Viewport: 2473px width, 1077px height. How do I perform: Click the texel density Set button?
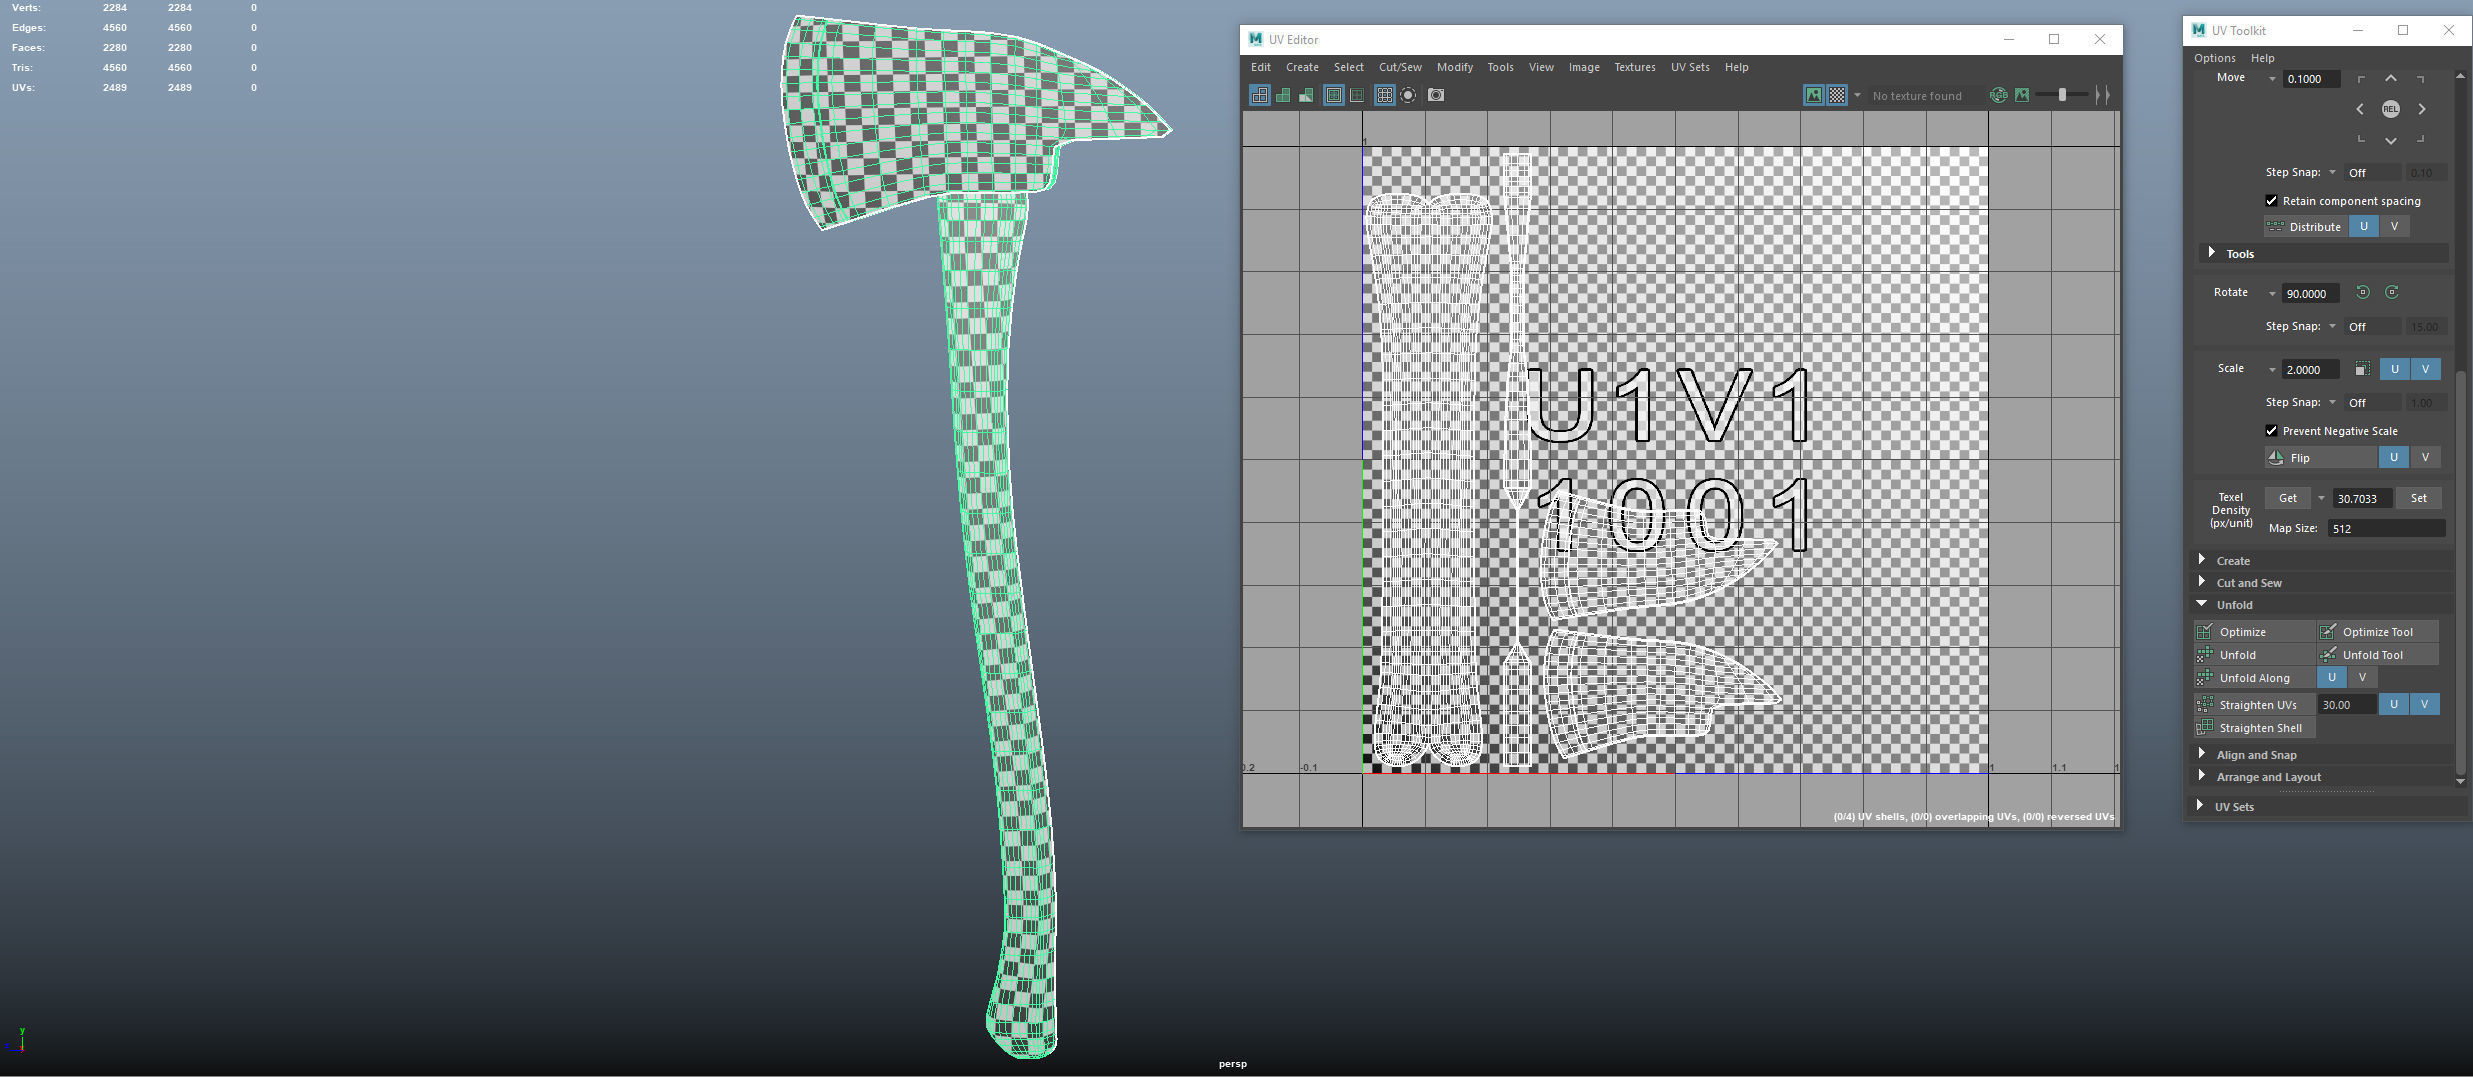coord(2418,498)
